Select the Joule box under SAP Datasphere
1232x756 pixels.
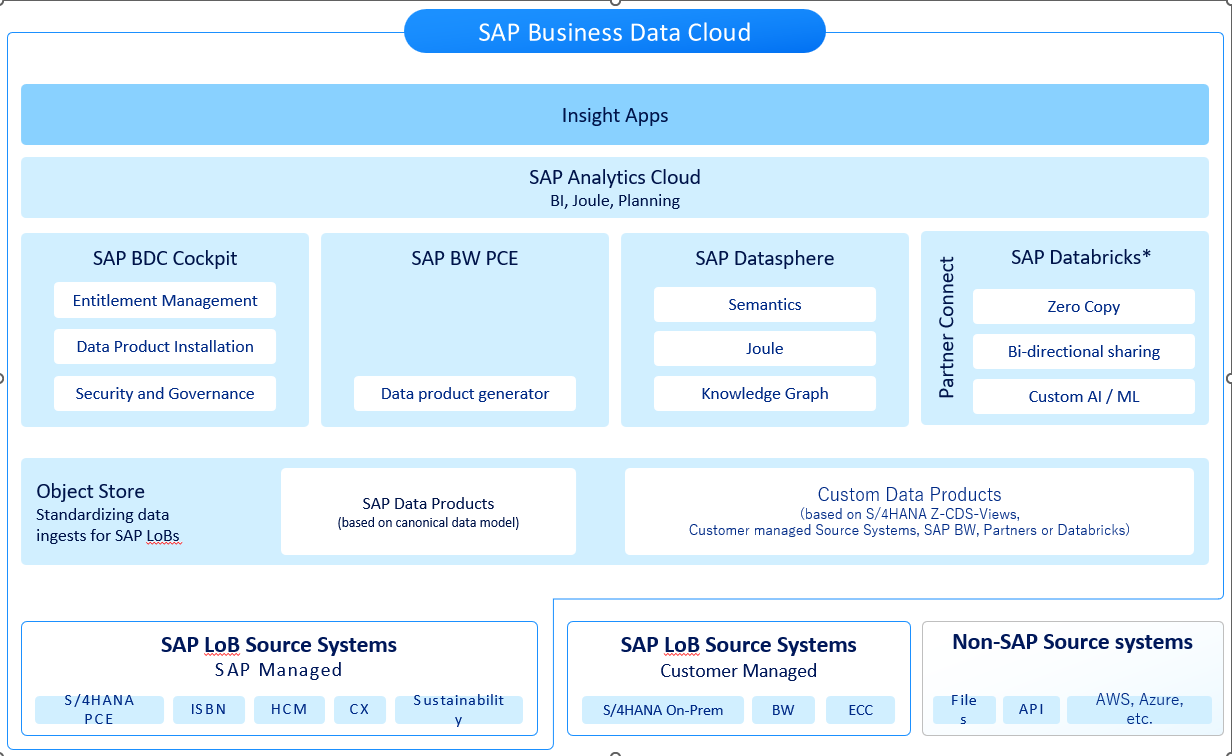765,349
